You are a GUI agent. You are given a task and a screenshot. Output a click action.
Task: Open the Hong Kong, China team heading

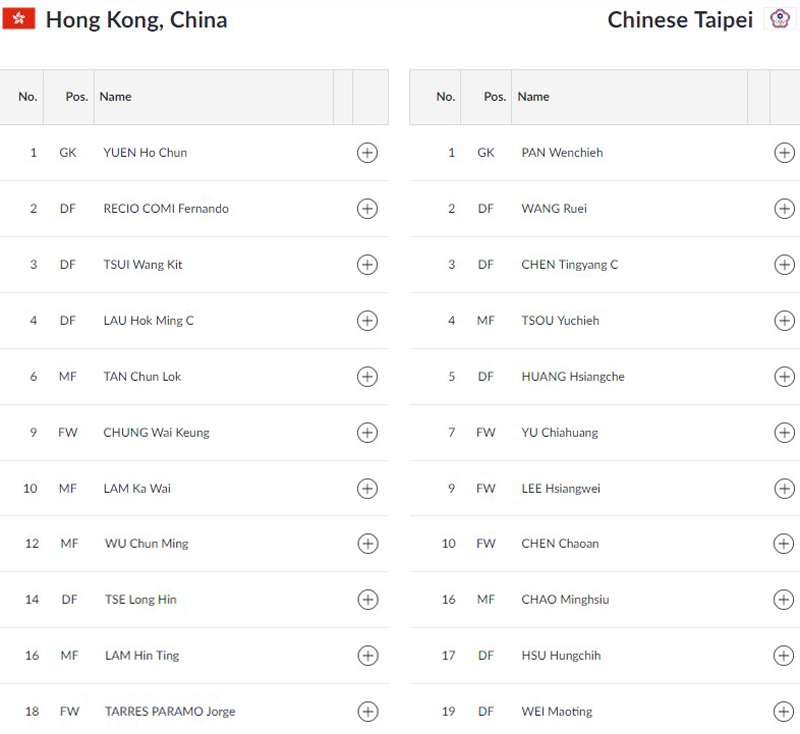(136, 20)
